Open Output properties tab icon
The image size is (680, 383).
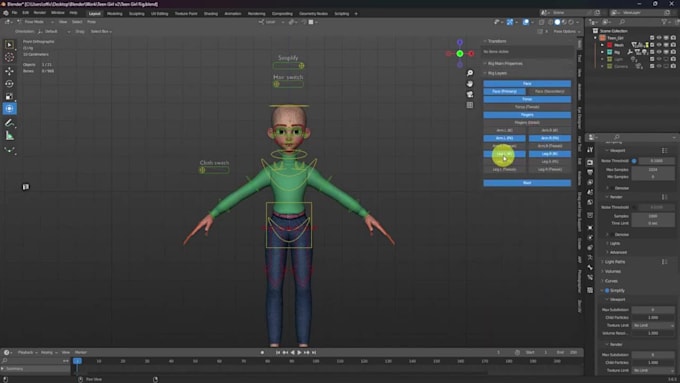pyautogui.click(x=590, y=172)
